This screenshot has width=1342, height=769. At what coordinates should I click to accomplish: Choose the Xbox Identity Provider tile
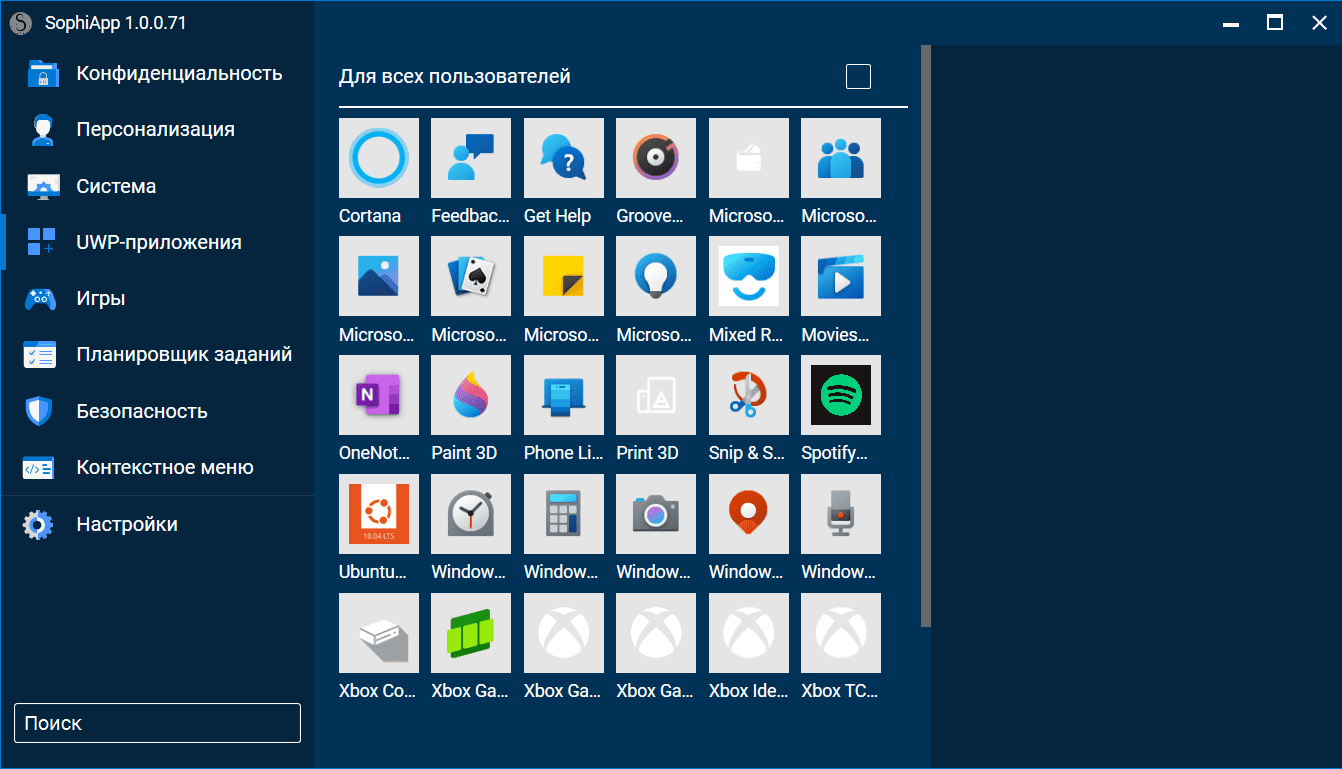[749, 633]
